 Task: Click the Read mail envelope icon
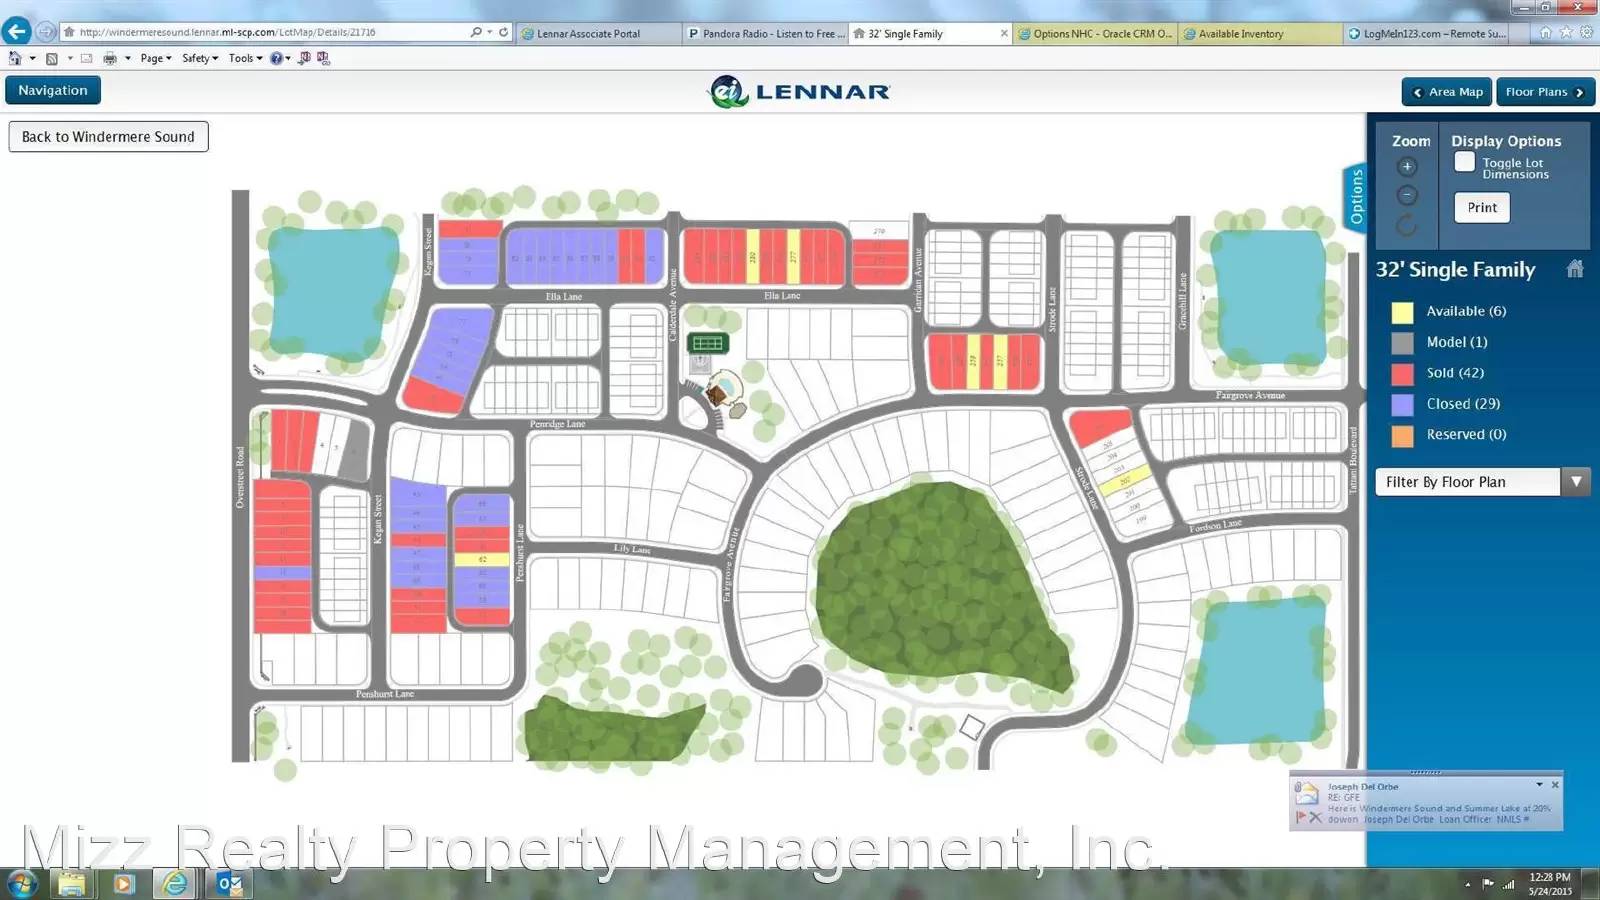tap(87, 58)
